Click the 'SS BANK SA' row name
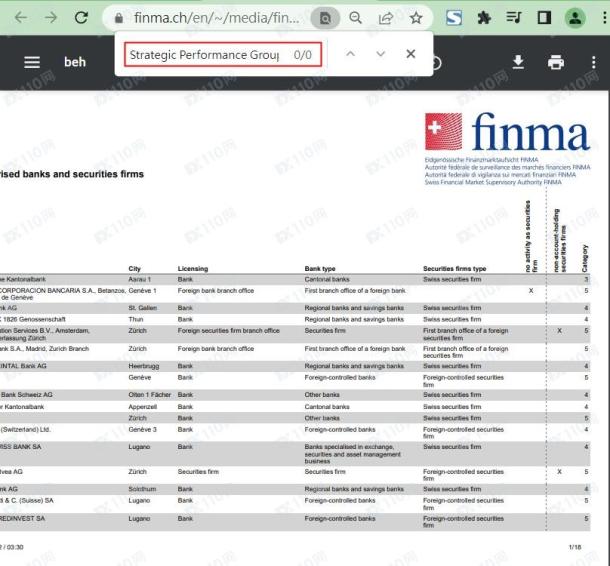Screen dimensions: 610x566 [21, 447]
